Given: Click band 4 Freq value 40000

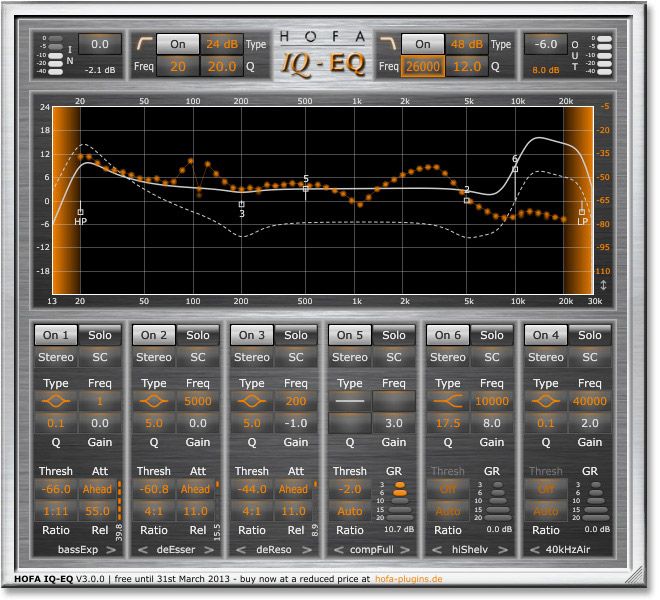Looking at the screenshot, I should coord(590,401).
